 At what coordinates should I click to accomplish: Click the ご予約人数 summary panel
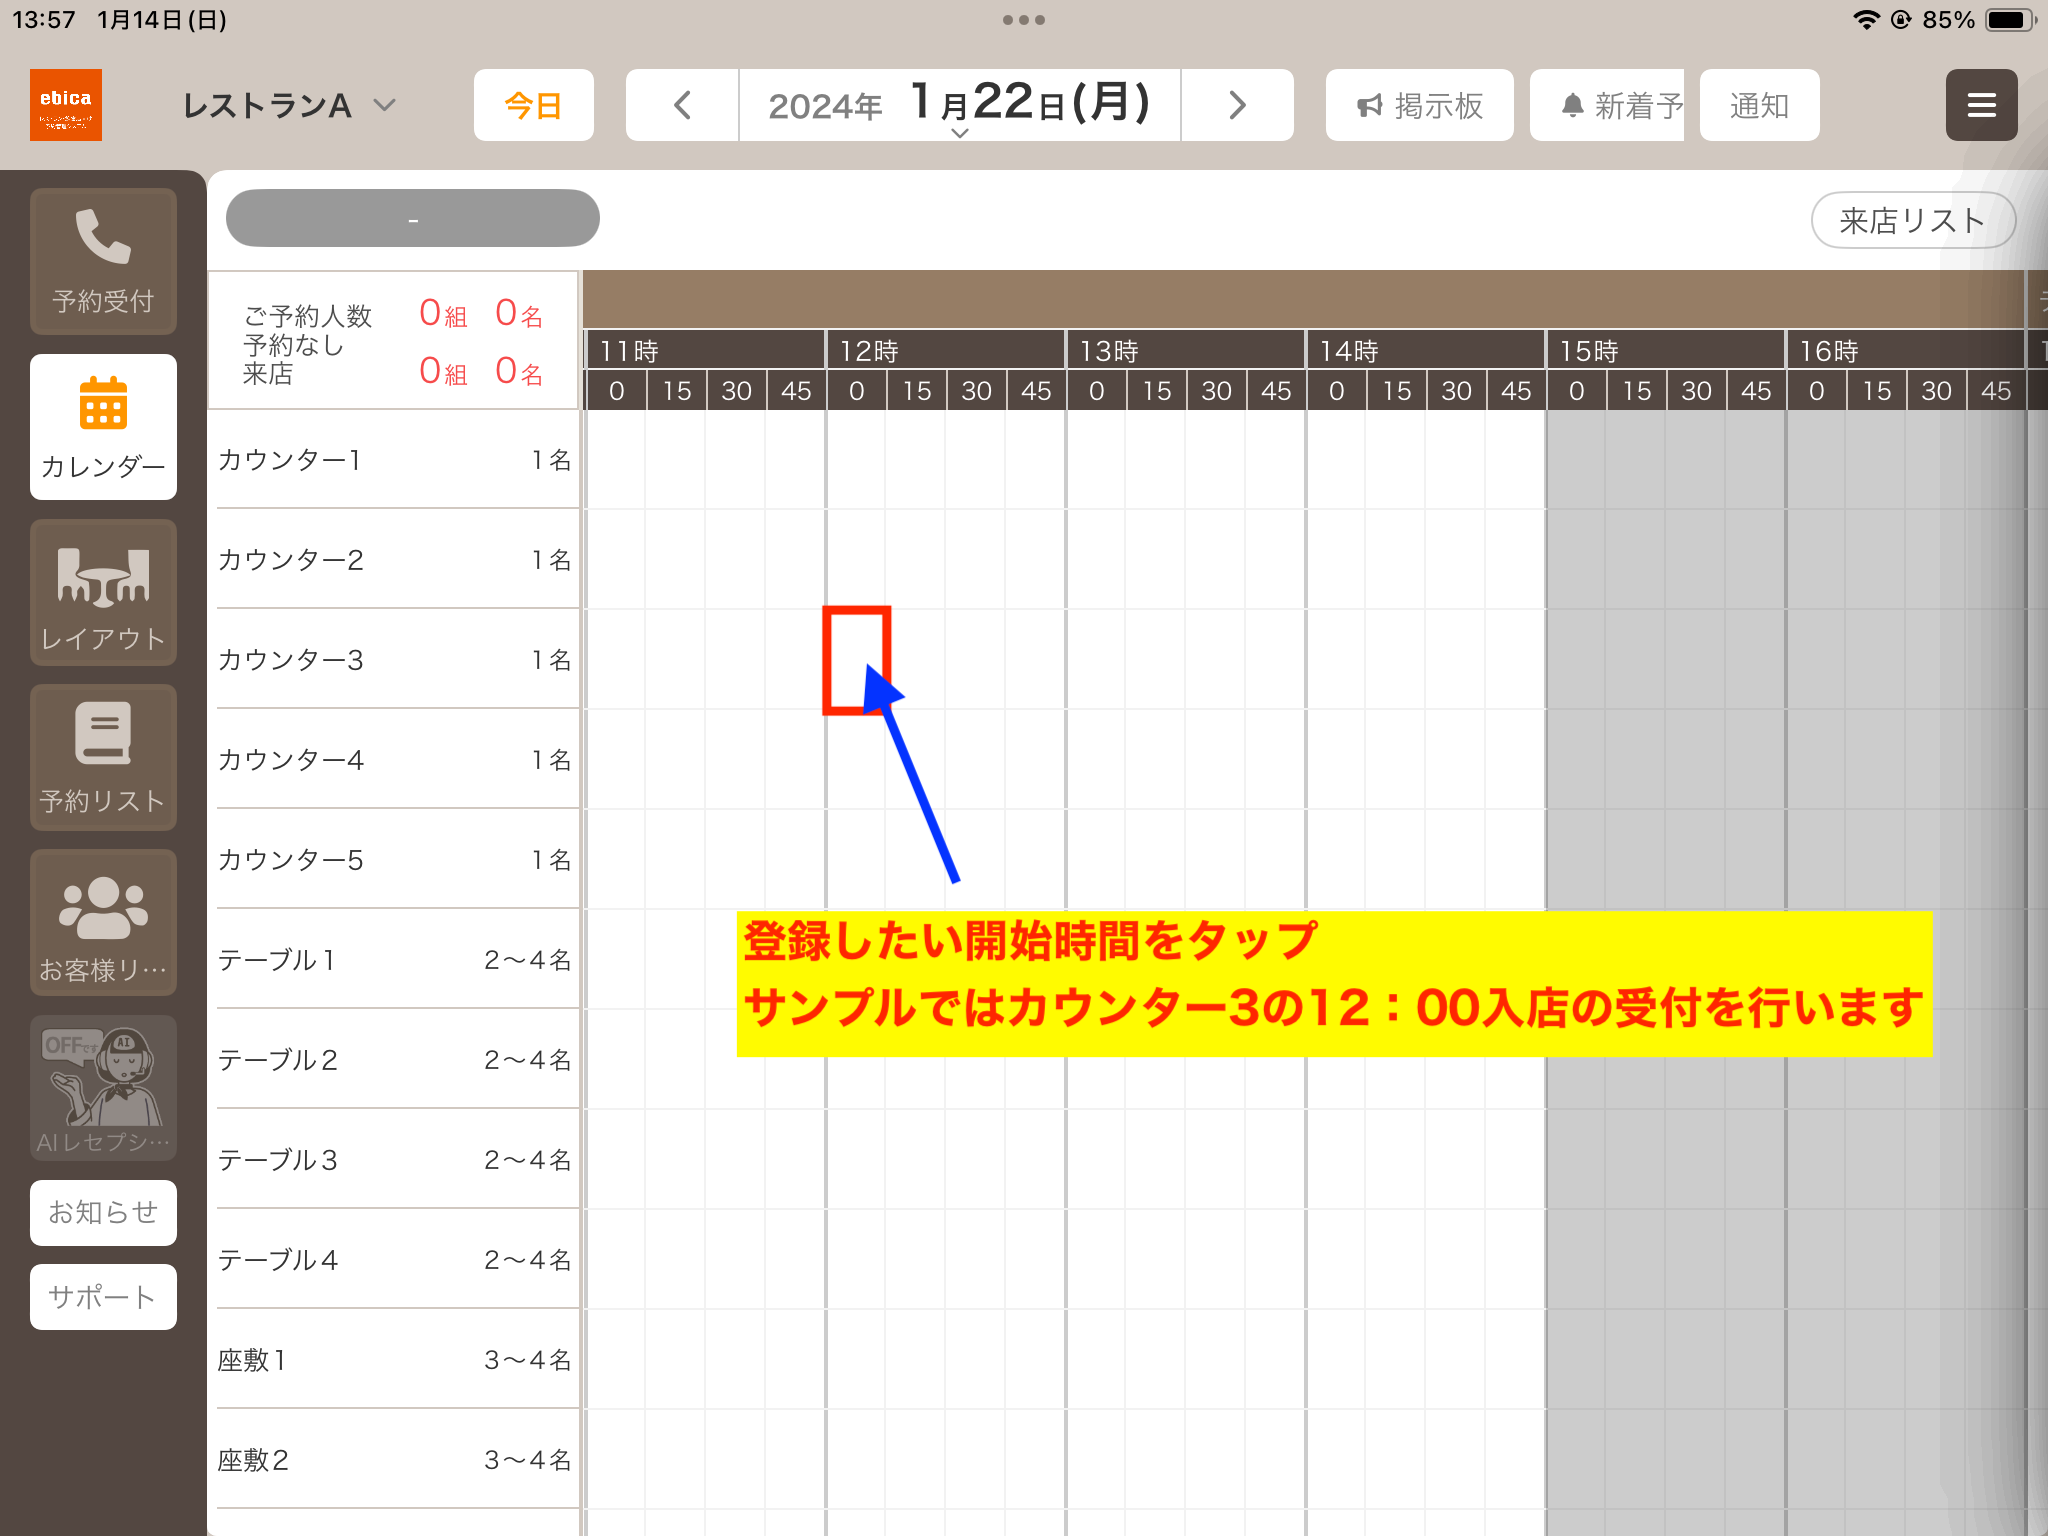pos(394,341)
